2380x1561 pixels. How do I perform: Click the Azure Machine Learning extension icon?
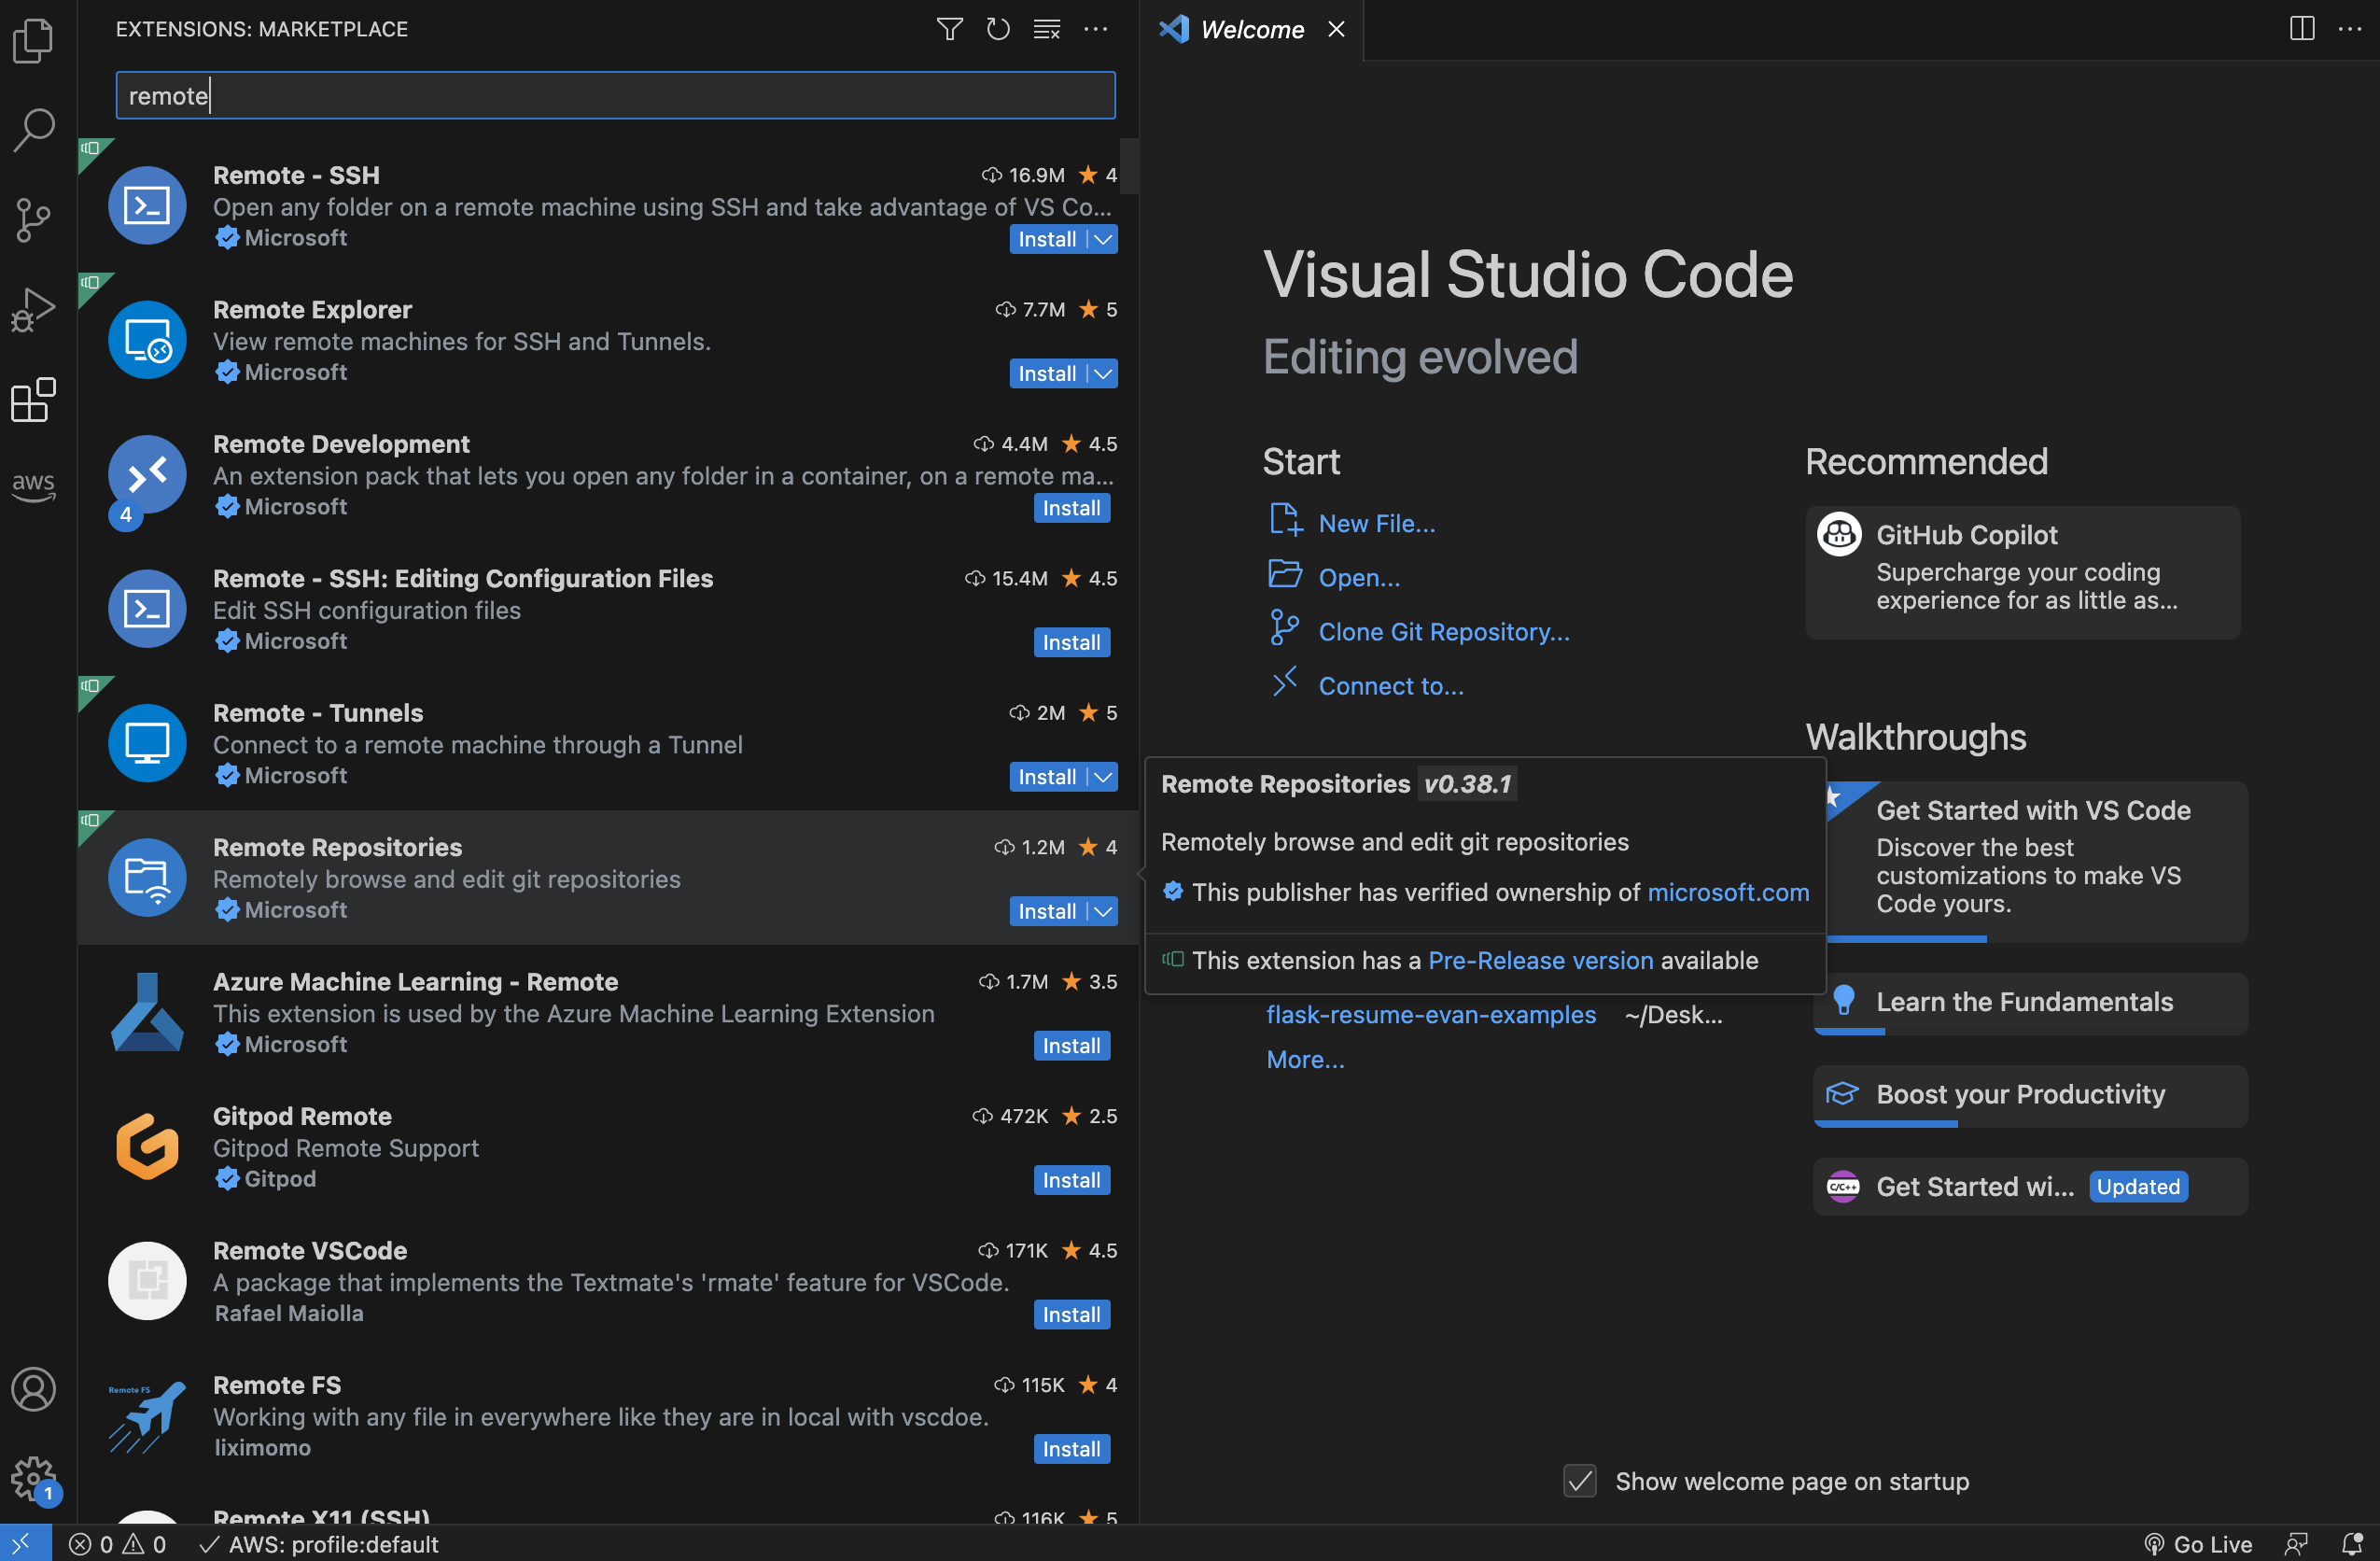tap(147, 1013)
